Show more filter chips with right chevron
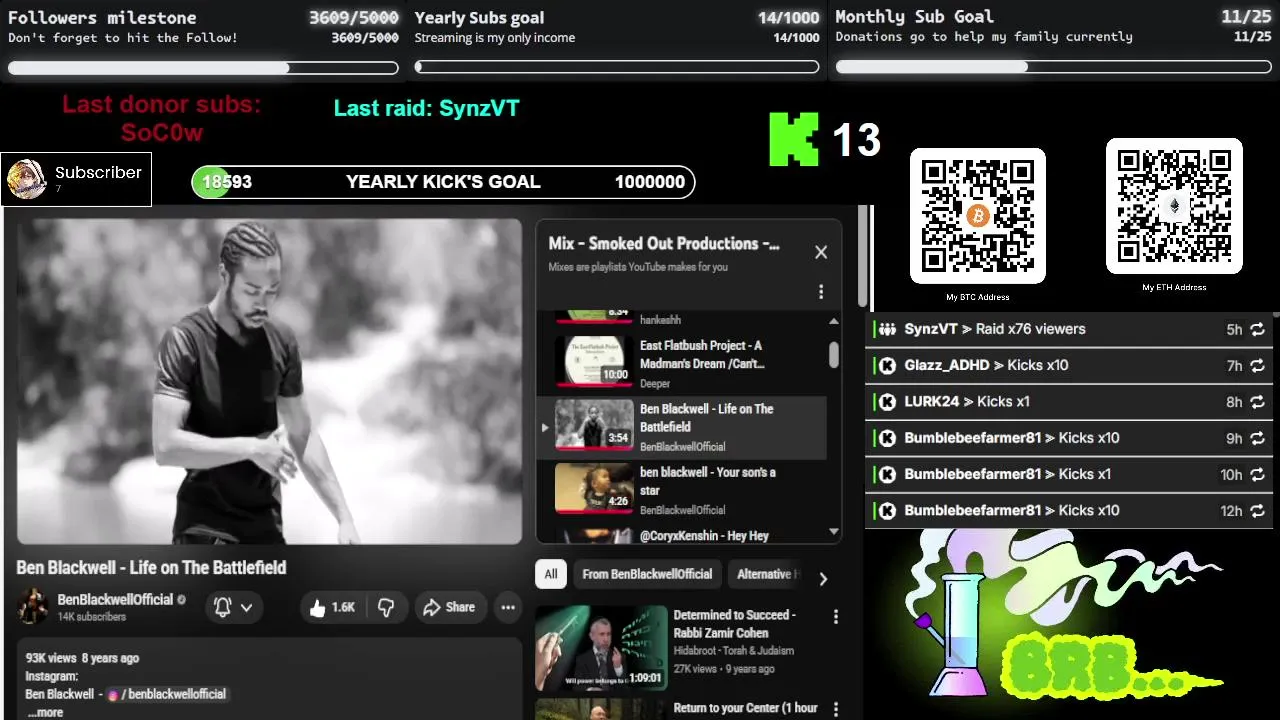Screen dimensions: 1280x720 pyautogui.click(x=823, y=578)
